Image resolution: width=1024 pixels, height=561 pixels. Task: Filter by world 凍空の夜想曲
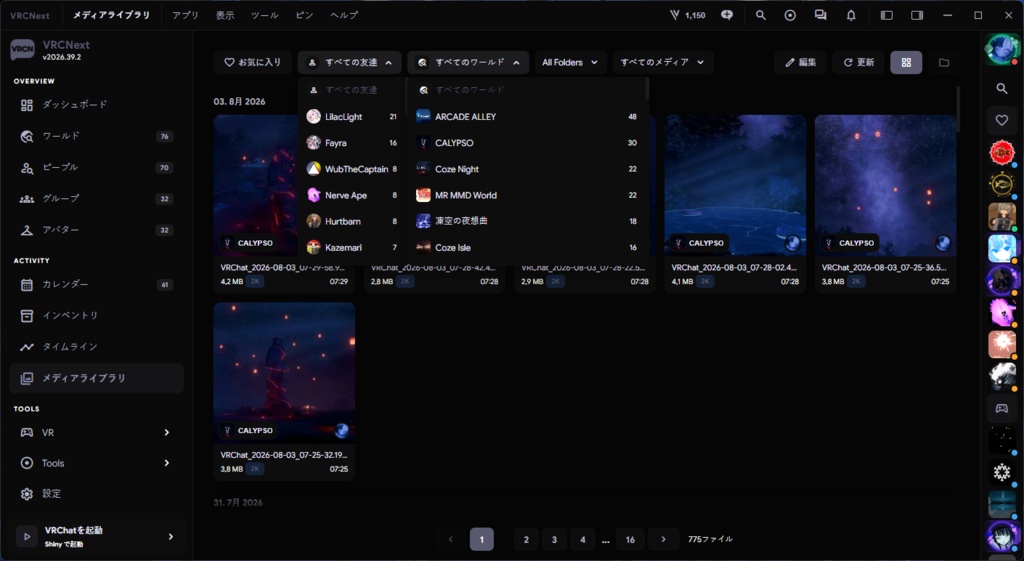coord(527,221)
